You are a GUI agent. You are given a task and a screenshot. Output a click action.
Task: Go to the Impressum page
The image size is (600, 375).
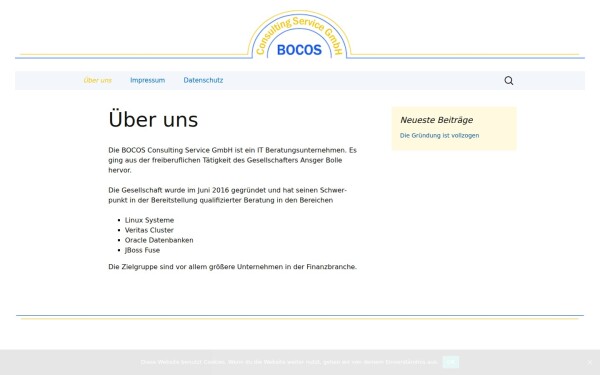tap(147, 80)
